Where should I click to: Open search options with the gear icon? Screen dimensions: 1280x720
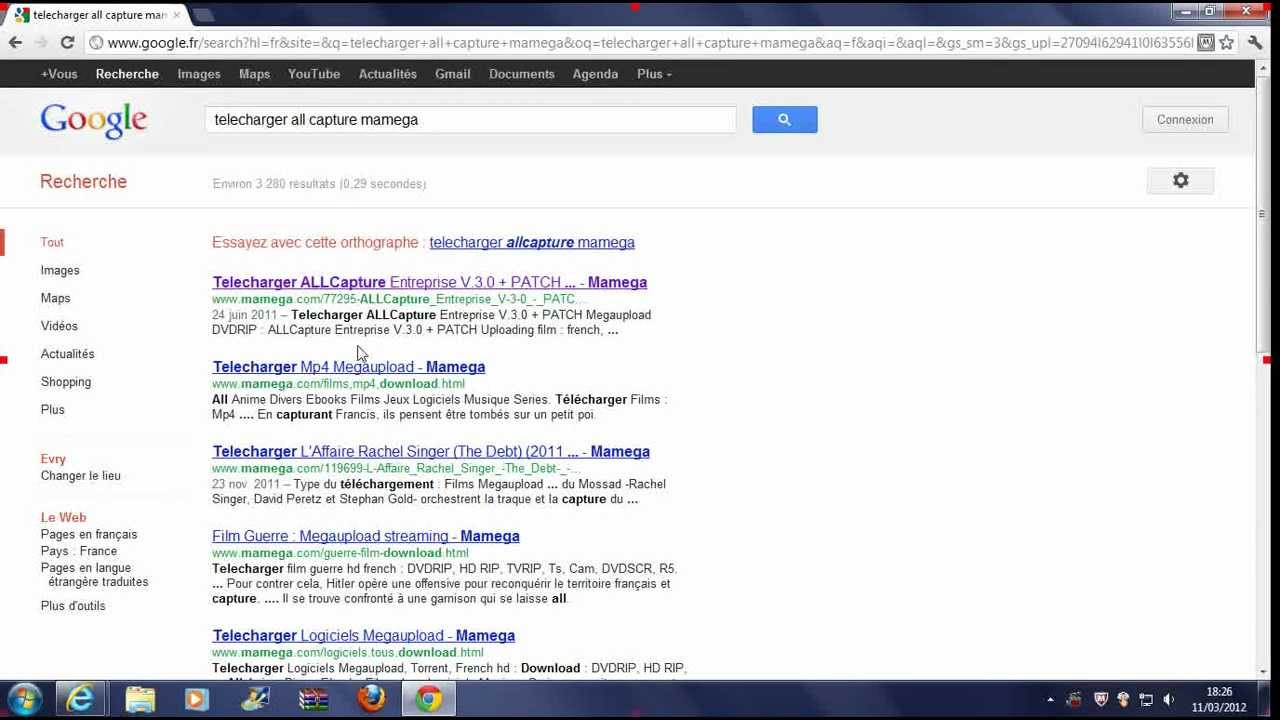coord(1180,180)
